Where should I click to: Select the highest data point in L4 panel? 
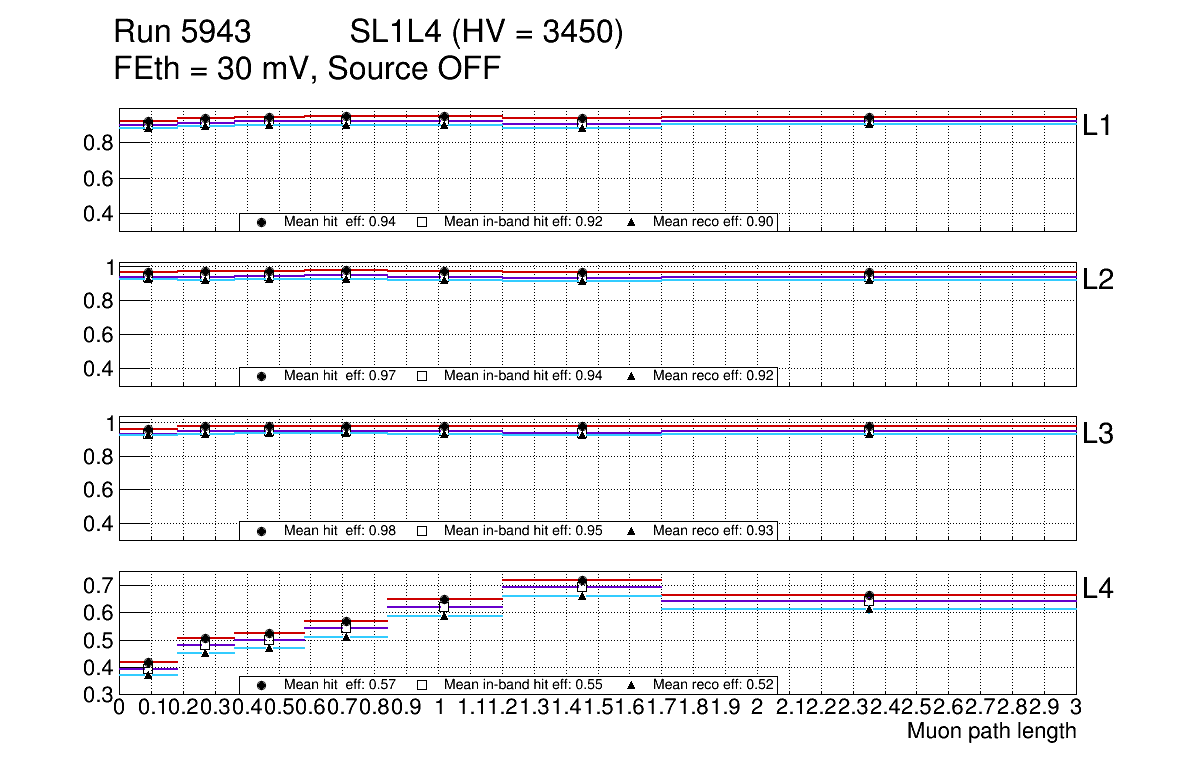582,581
